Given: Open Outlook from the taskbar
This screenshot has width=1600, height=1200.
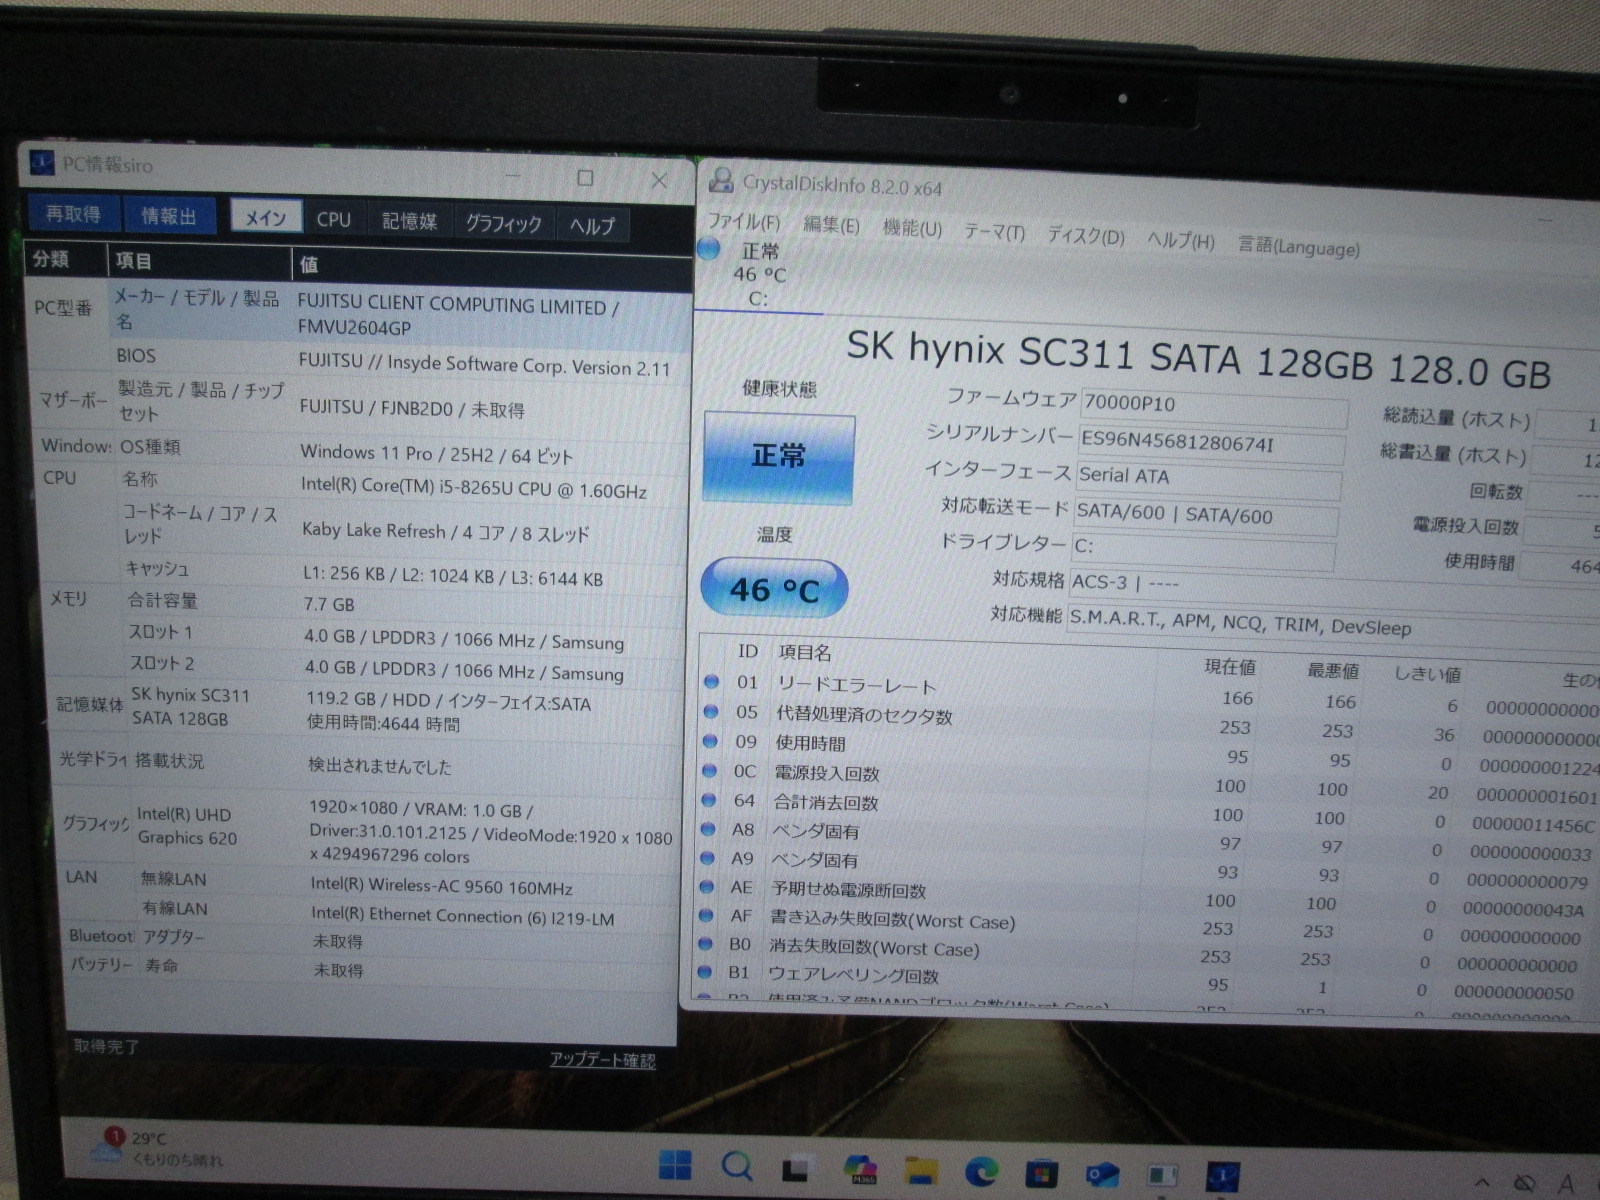Looking at the screenshot, I should 1102,1174.
